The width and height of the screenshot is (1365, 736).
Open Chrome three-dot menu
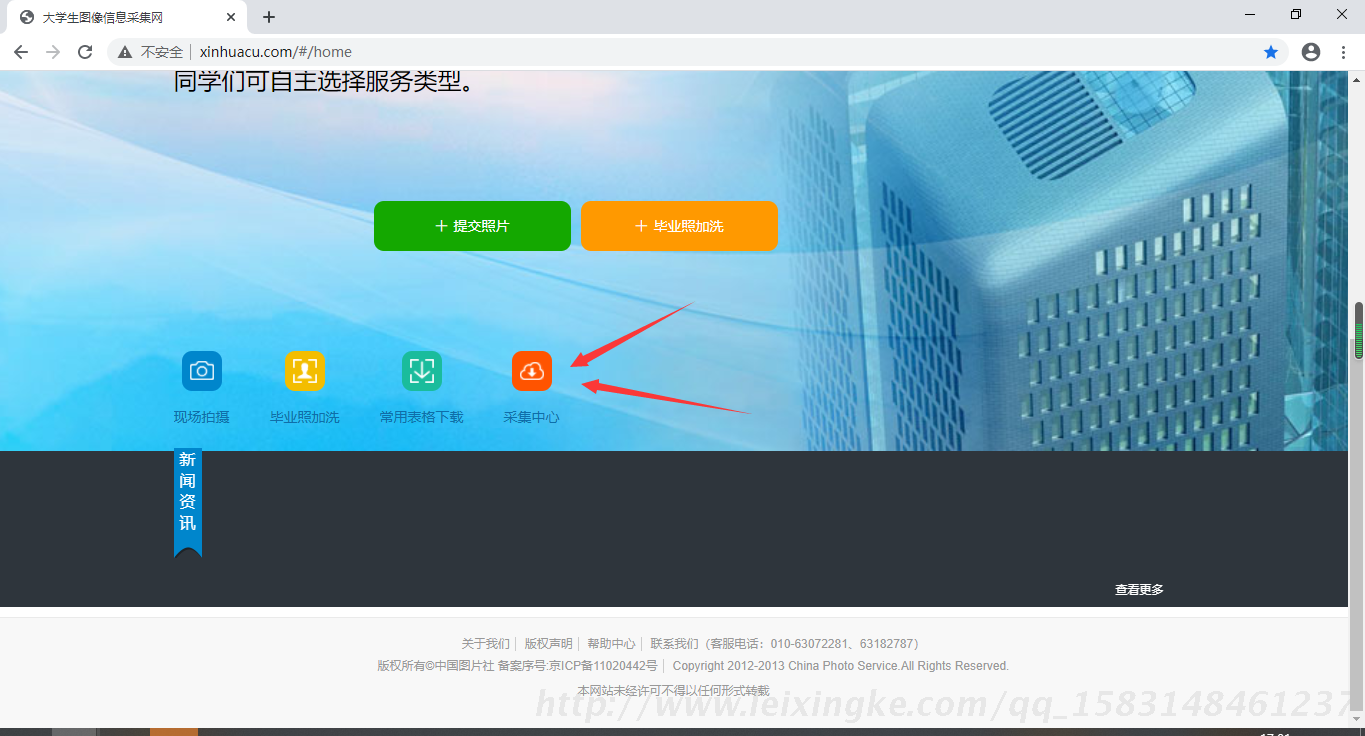(1343, 52)
